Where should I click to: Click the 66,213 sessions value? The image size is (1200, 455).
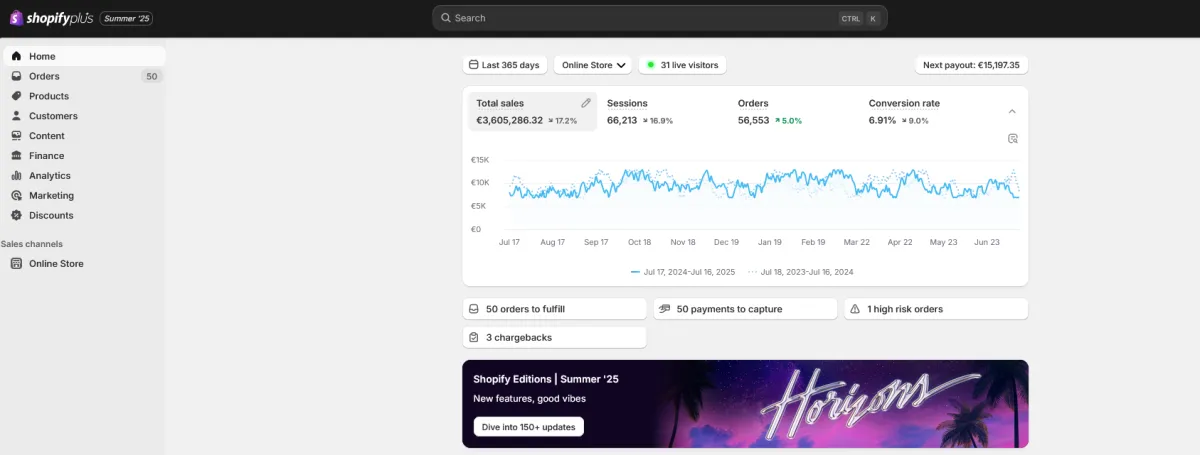622,120
